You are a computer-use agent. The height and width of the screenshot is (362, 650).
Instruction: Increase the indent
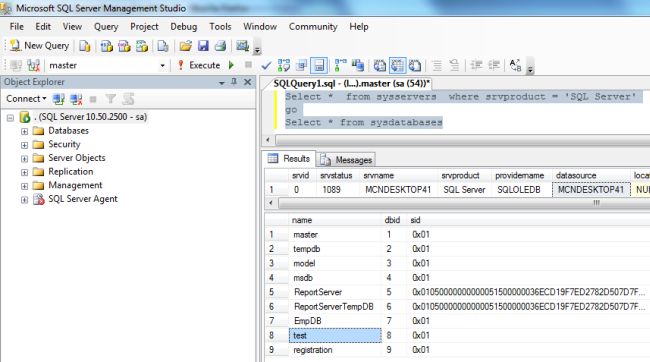(494, 65)
